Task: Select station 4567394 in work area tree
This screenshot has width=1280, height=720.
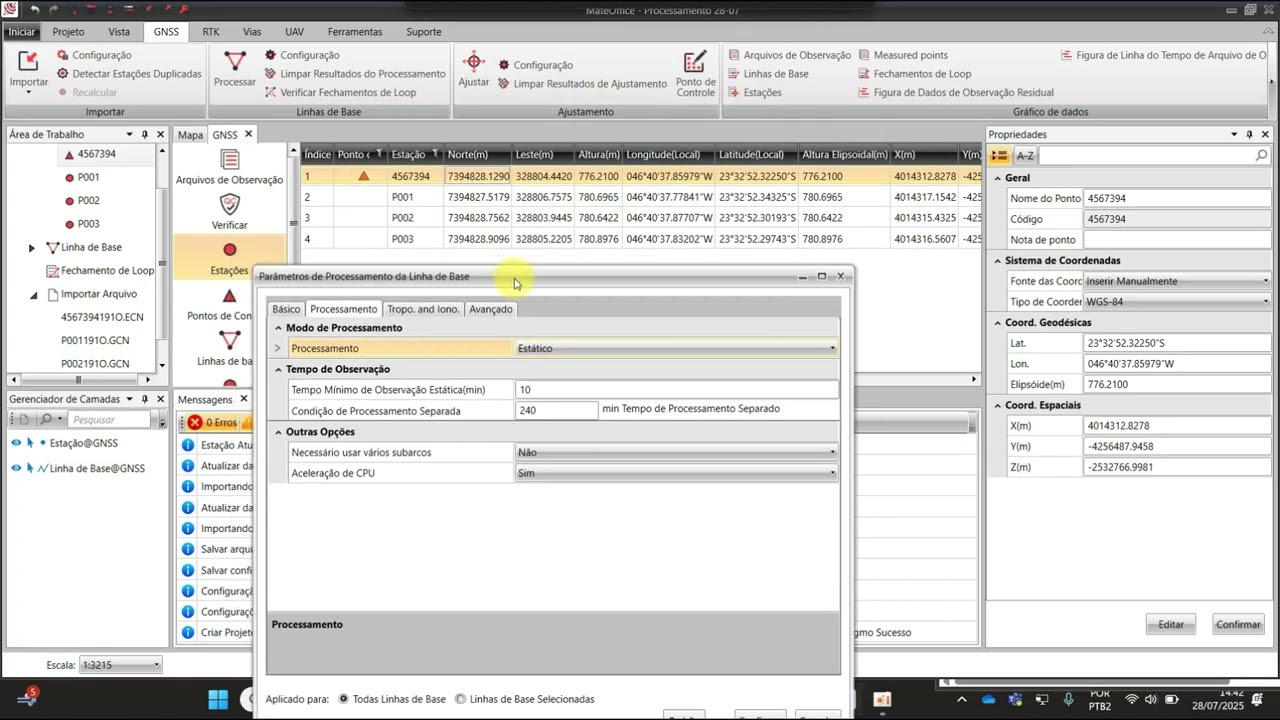Action: tap(96, 154)
